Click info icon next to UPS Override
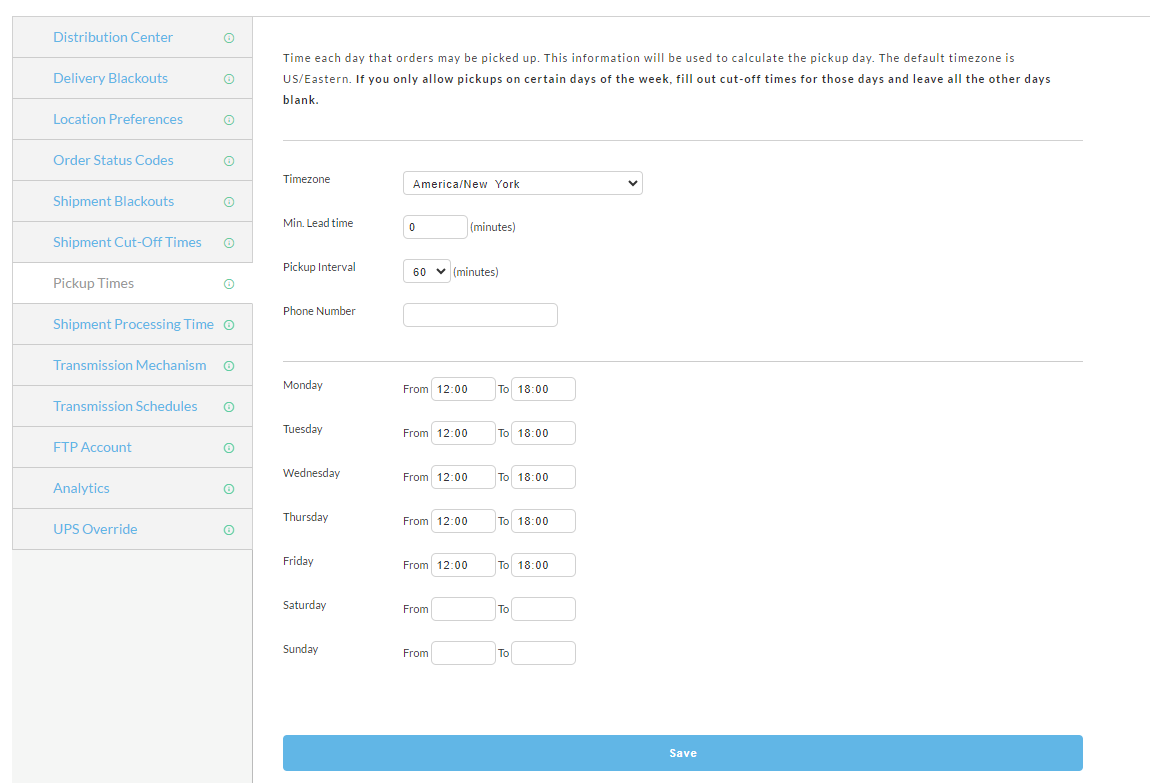Viewport: 1156px width, 783px height. click(229, 530)
